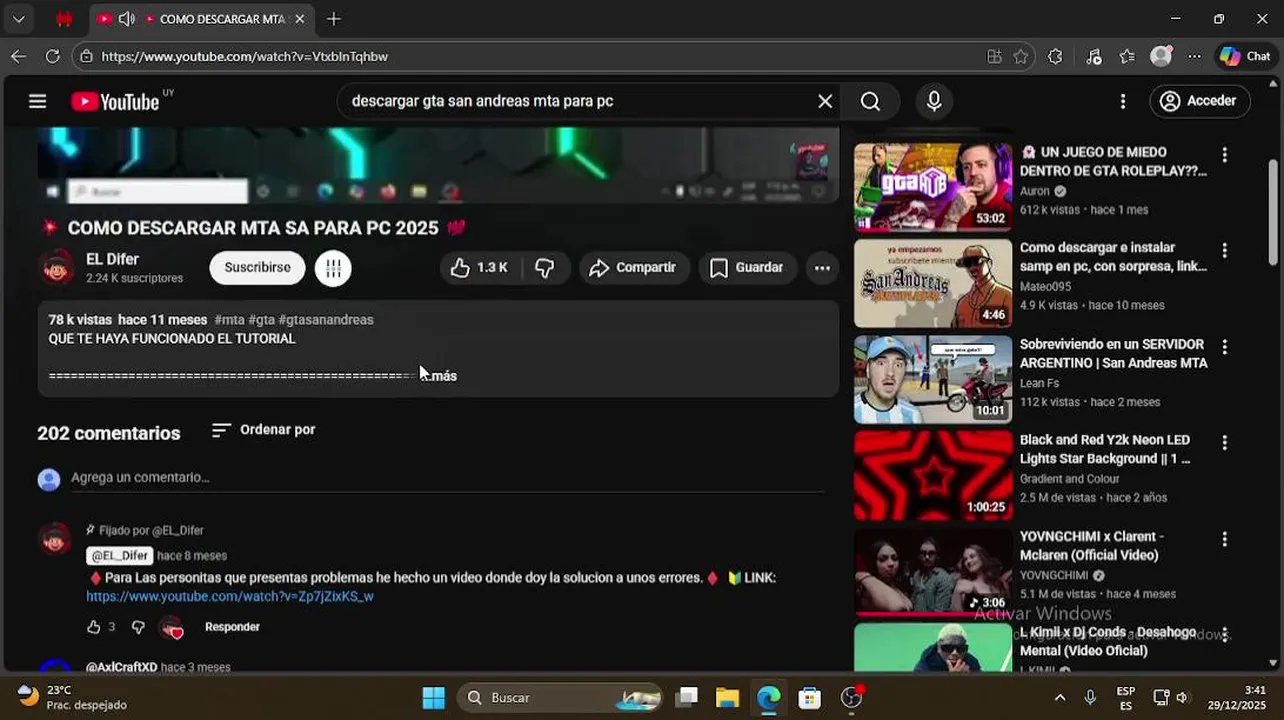Open the weather widget 23°C
Image resolution: width=1284 pixels, height=720 pixels.
[72, 697]
